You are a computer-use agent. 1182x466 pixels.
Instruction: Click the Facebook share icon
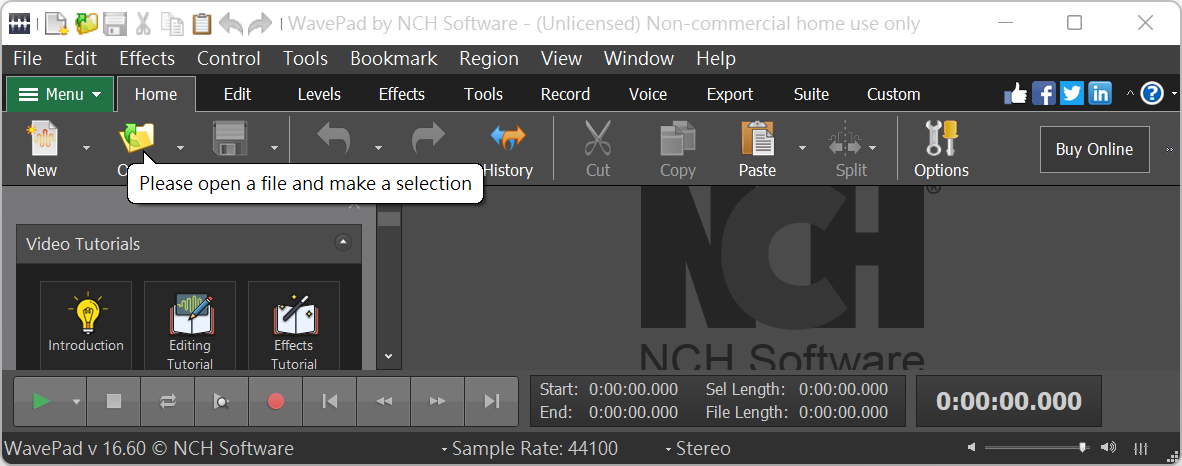click(x=1044, y=94)
